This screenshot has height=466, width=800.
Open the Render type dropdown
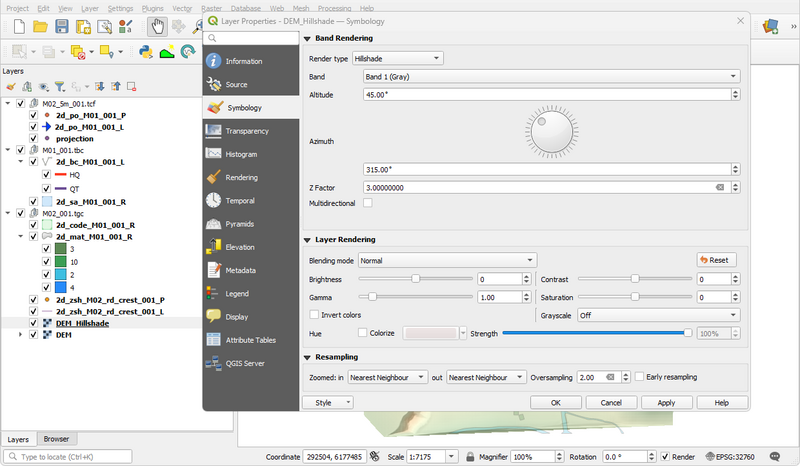click(x=397, y=58)
